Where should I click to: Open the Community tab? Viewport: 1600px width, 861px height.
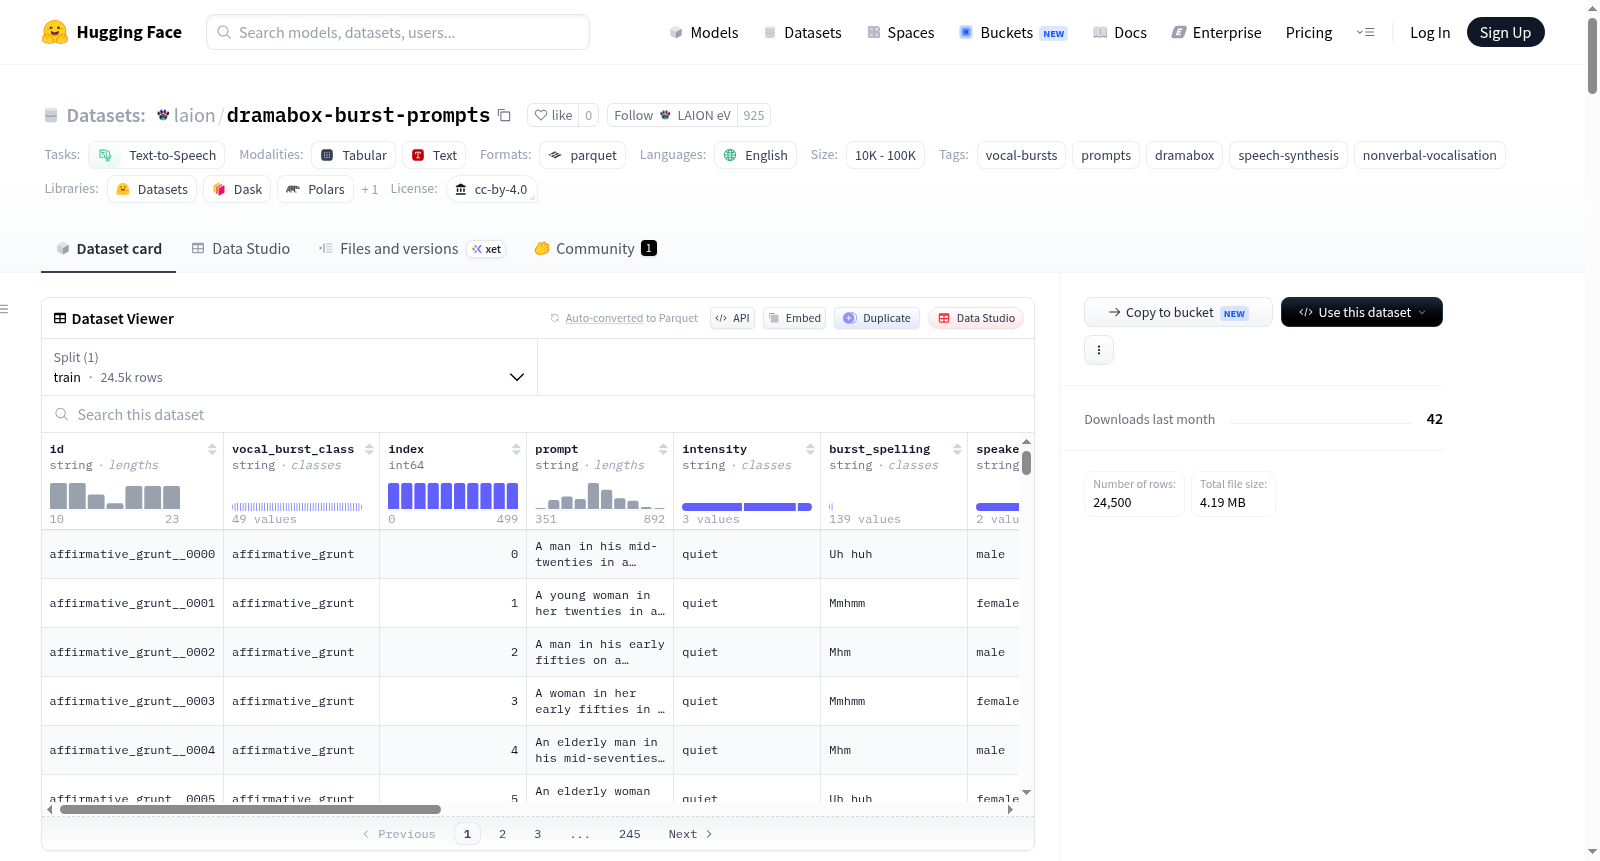(595, 249)
